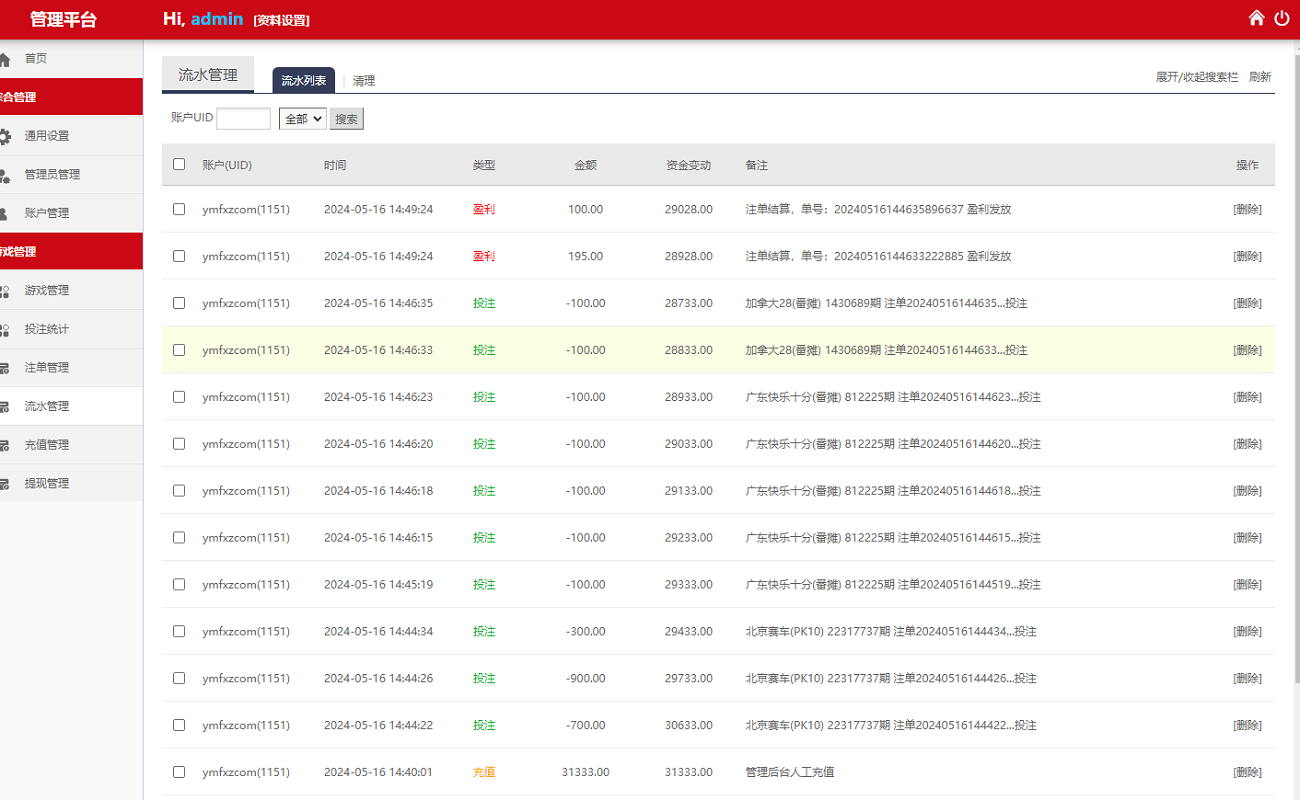Check the row with amount 195.00
Image resolution: width=1300 pixels, height=800 pixels.
(179, 256)
